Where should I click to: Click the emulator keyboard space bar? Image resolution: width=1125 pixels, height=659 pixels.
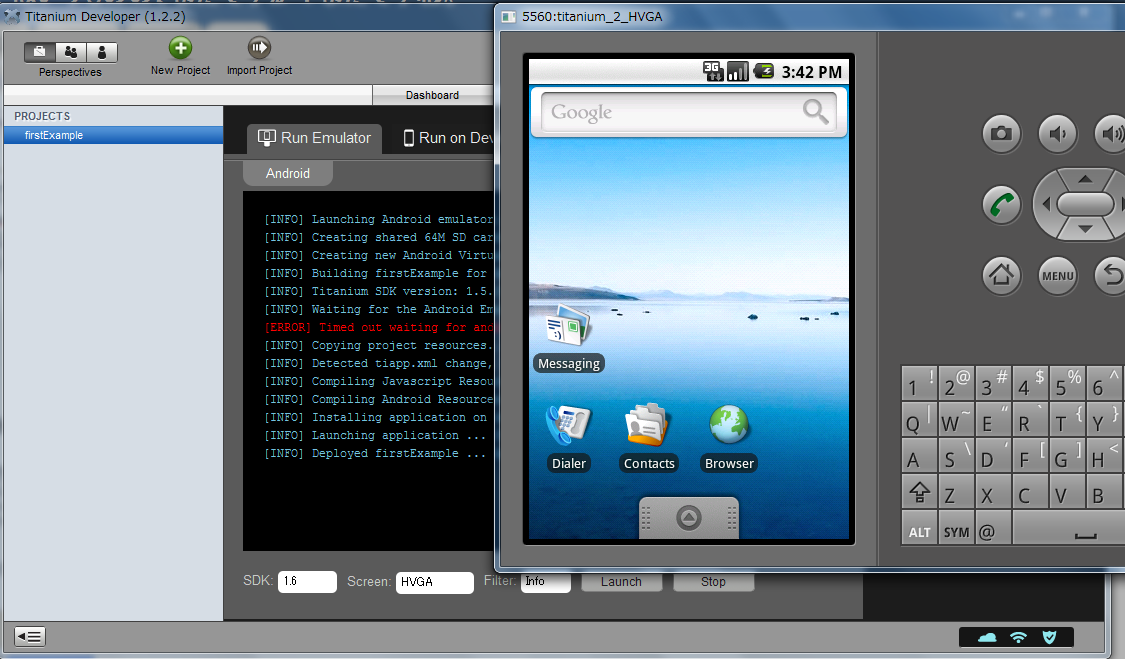coord(1069,528)
